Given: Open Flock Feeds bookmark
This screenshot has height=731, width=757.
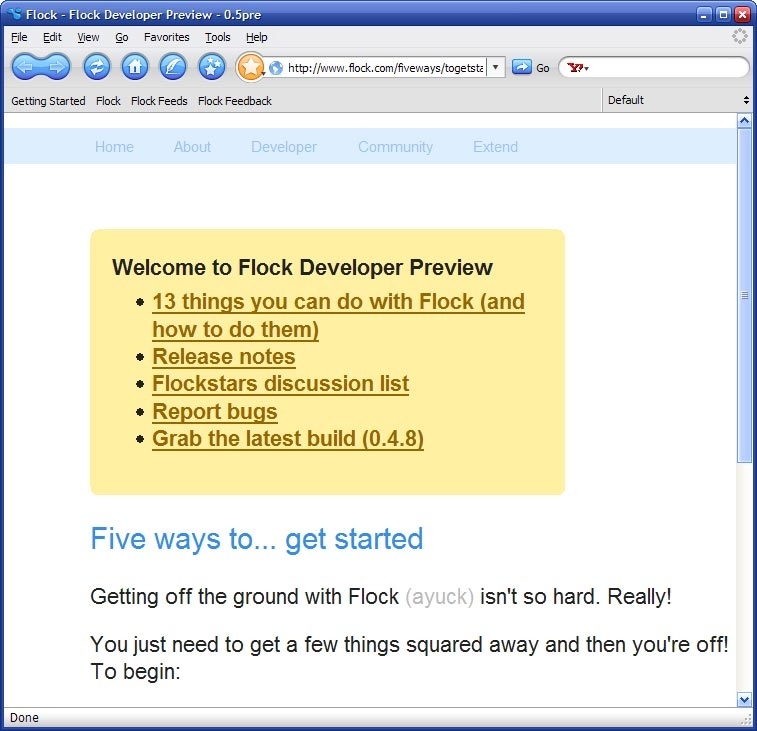Looking at the screenshot, I should 159,101.
